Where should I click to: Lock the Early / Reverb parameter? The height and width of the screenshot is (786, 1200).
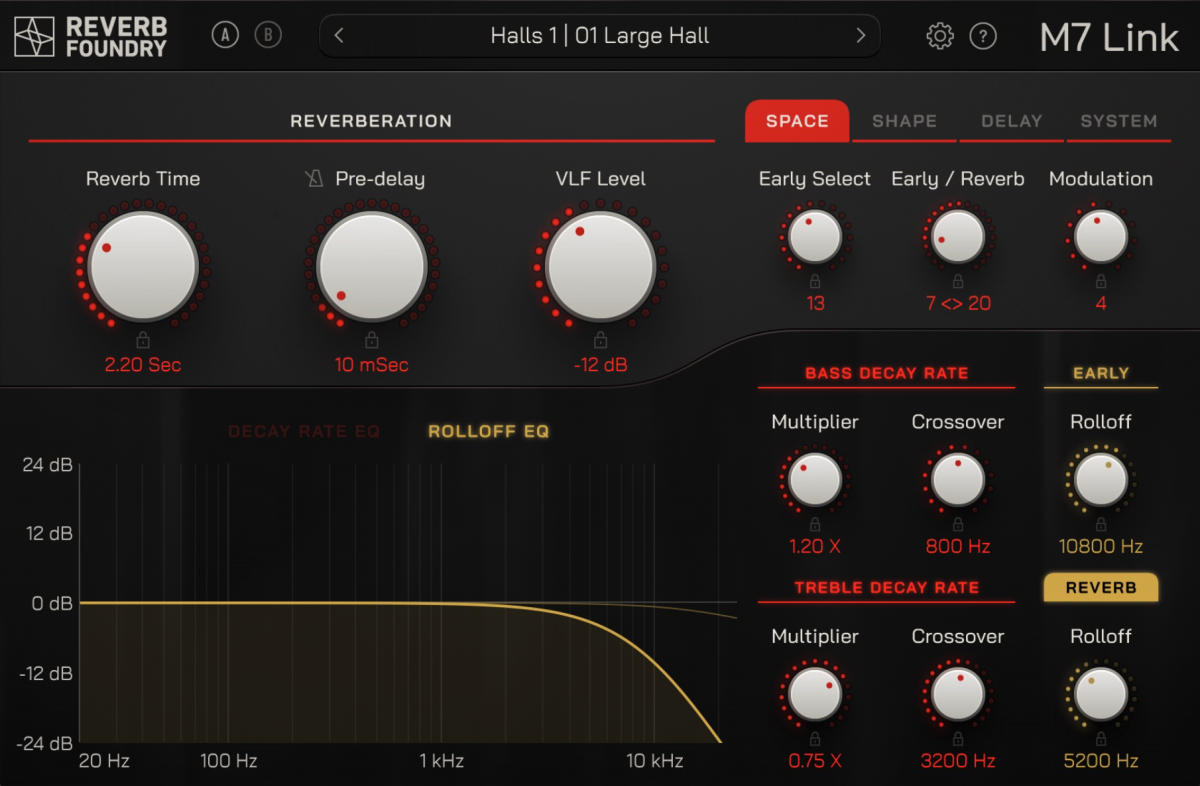pyautogui.click(x=958, y=282)
